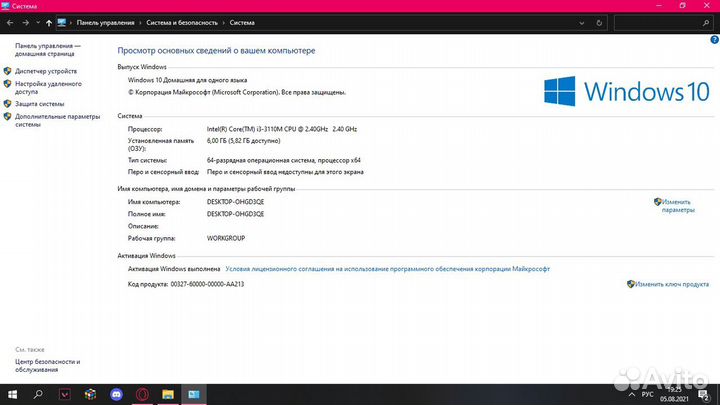Open 'Диспетчер устройств' link
720x405 pixels.
click(46, 71)
